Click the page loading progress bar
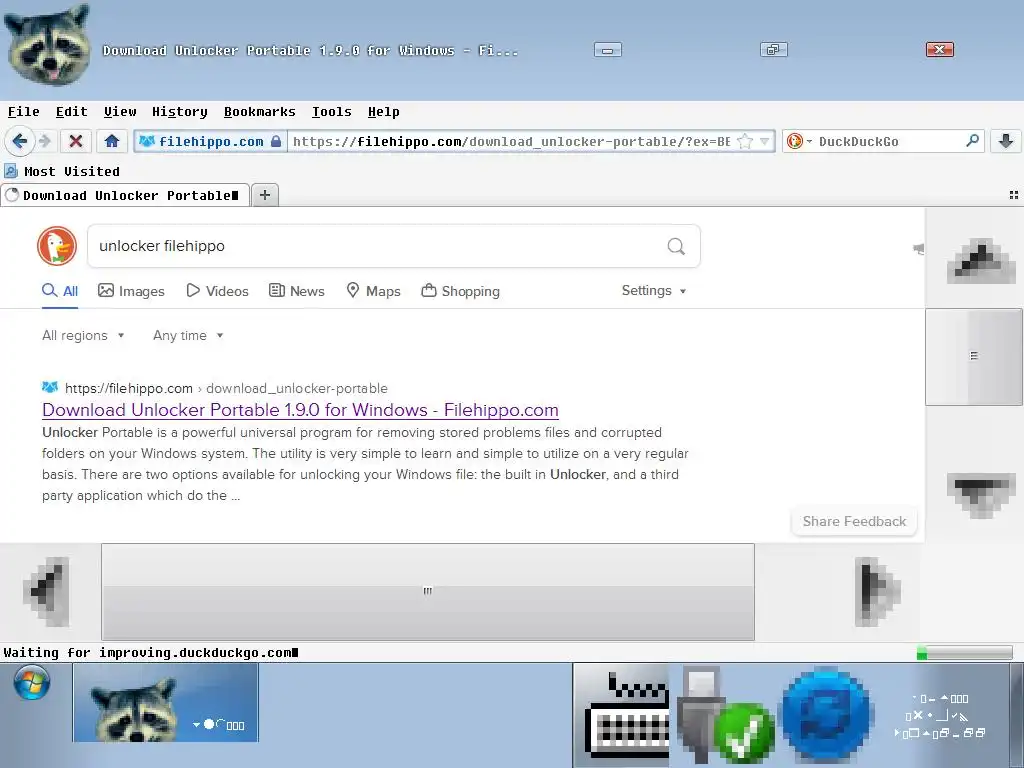This screenshot has width=1024, height=768. [965, 652]
